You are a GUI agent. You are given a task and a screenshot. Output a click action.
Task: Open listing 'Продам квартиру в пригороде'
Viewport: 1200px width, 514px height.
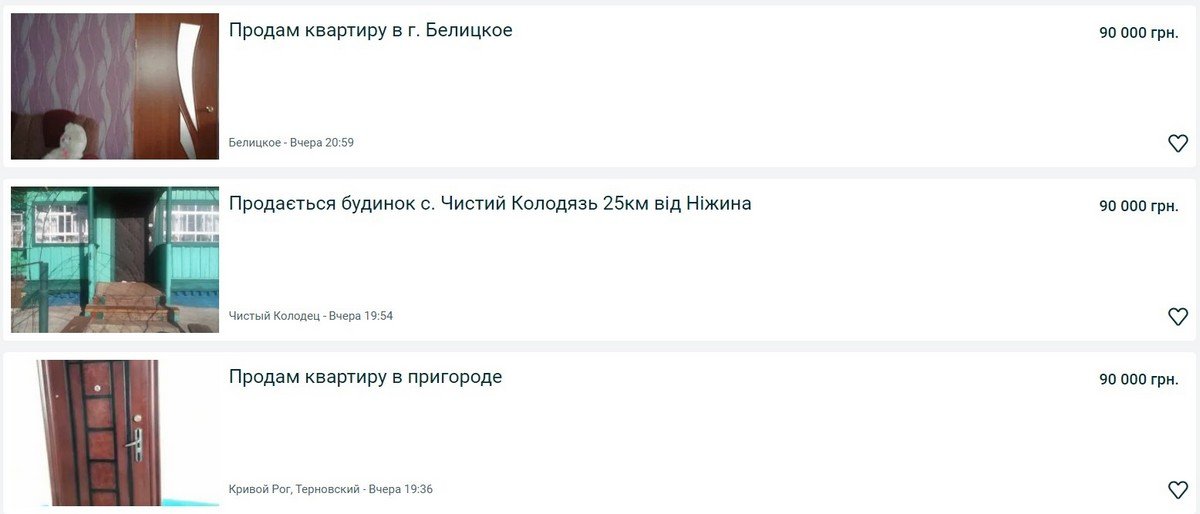pyautogui.click(x=365, y=377)
